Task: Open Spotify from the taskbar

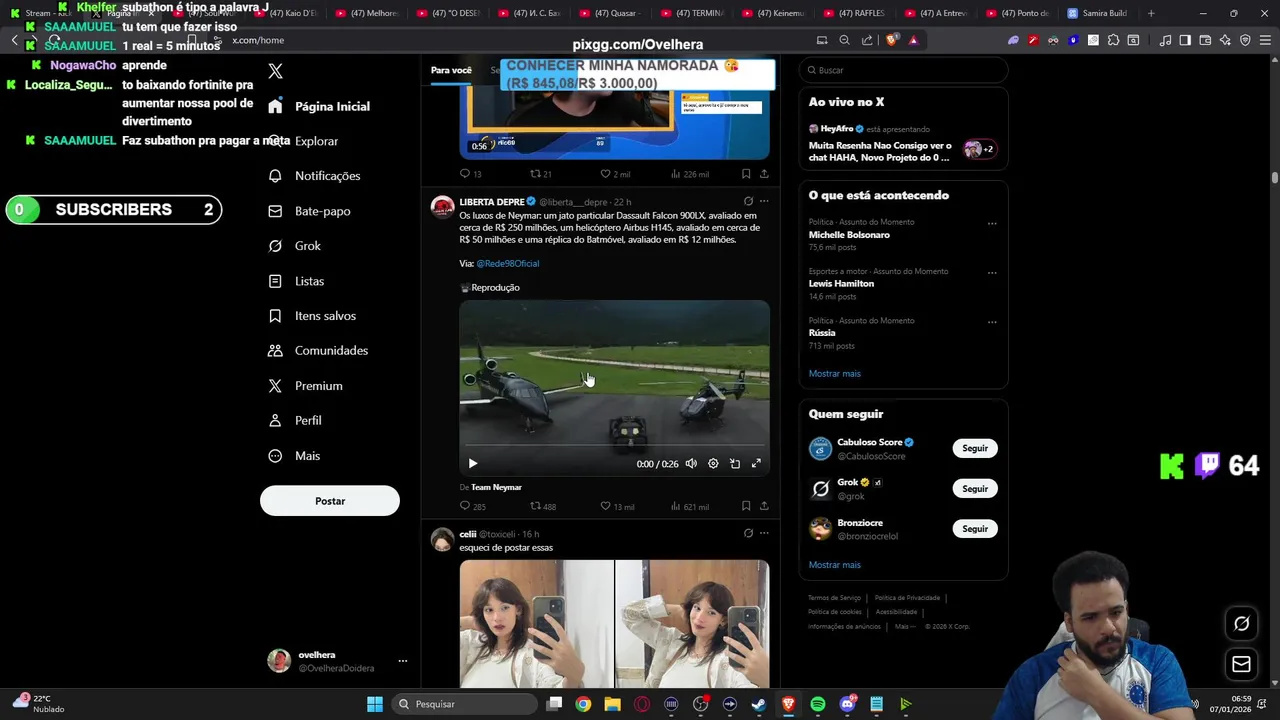Action: (x=818, y=704)
